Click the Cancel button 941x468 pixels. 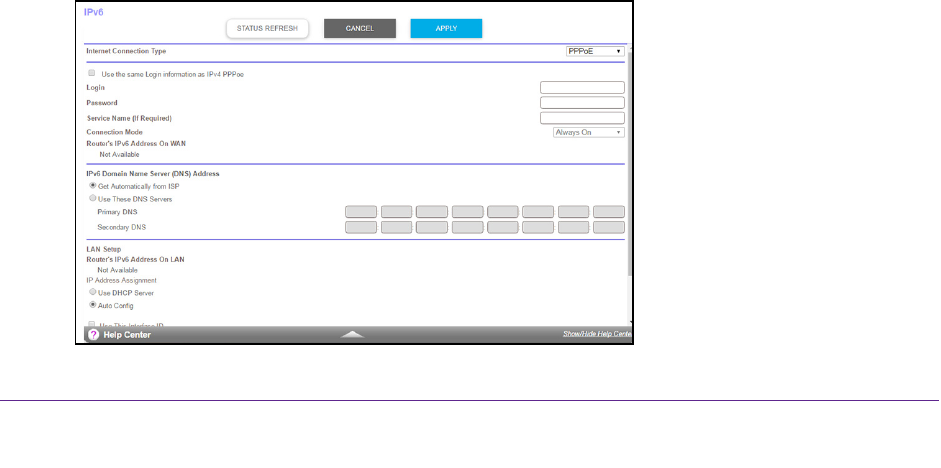[359, 28]
